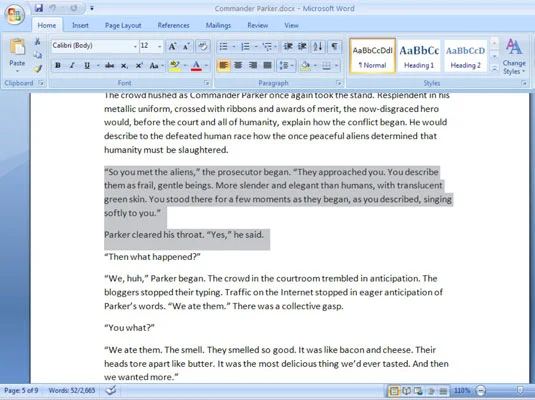Toggle Bold formatting on selection
Screen dimensions: 535x400
pos(58,66)
